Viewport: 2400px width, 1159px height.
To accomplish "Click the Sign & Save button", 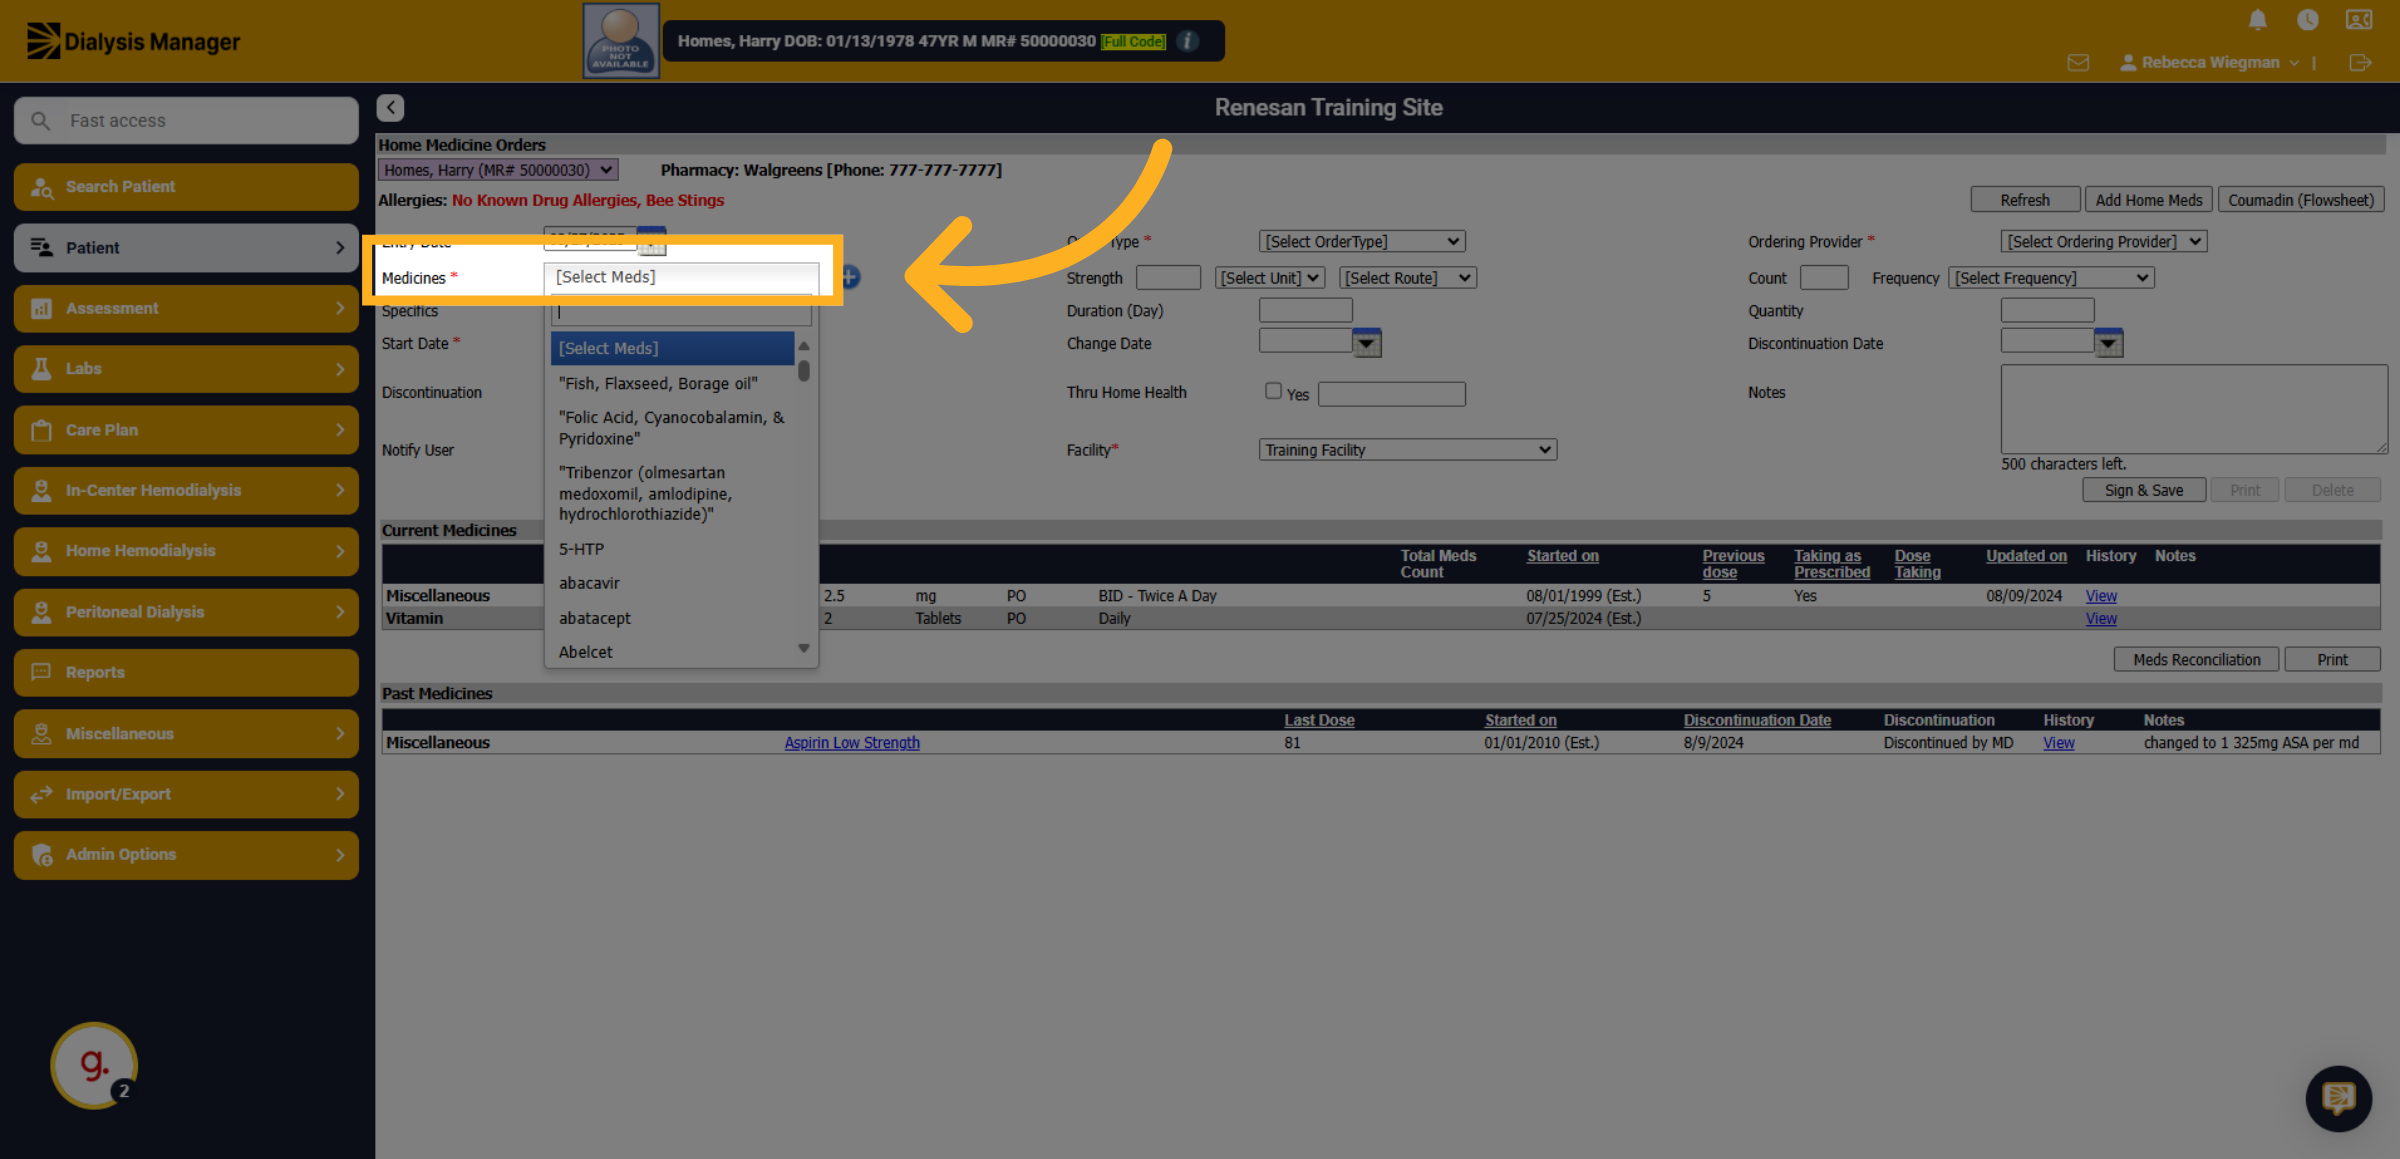I will click(x=2143, y=490).
